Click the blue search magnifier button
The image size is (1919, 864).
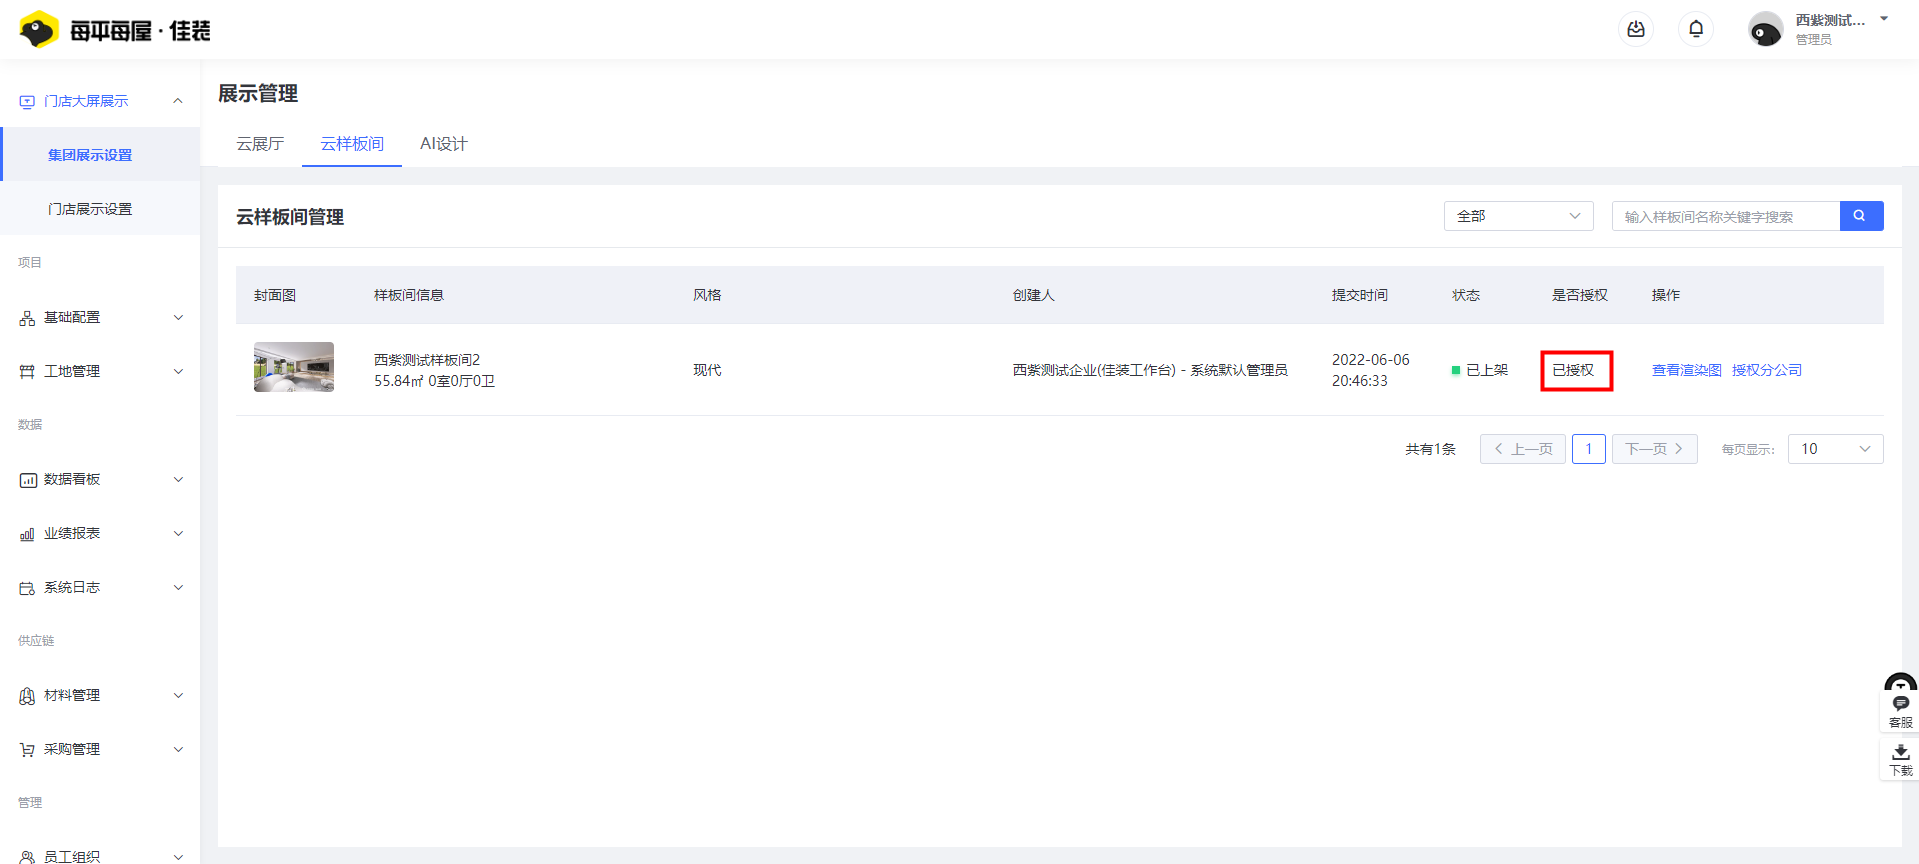point(1861,216)
